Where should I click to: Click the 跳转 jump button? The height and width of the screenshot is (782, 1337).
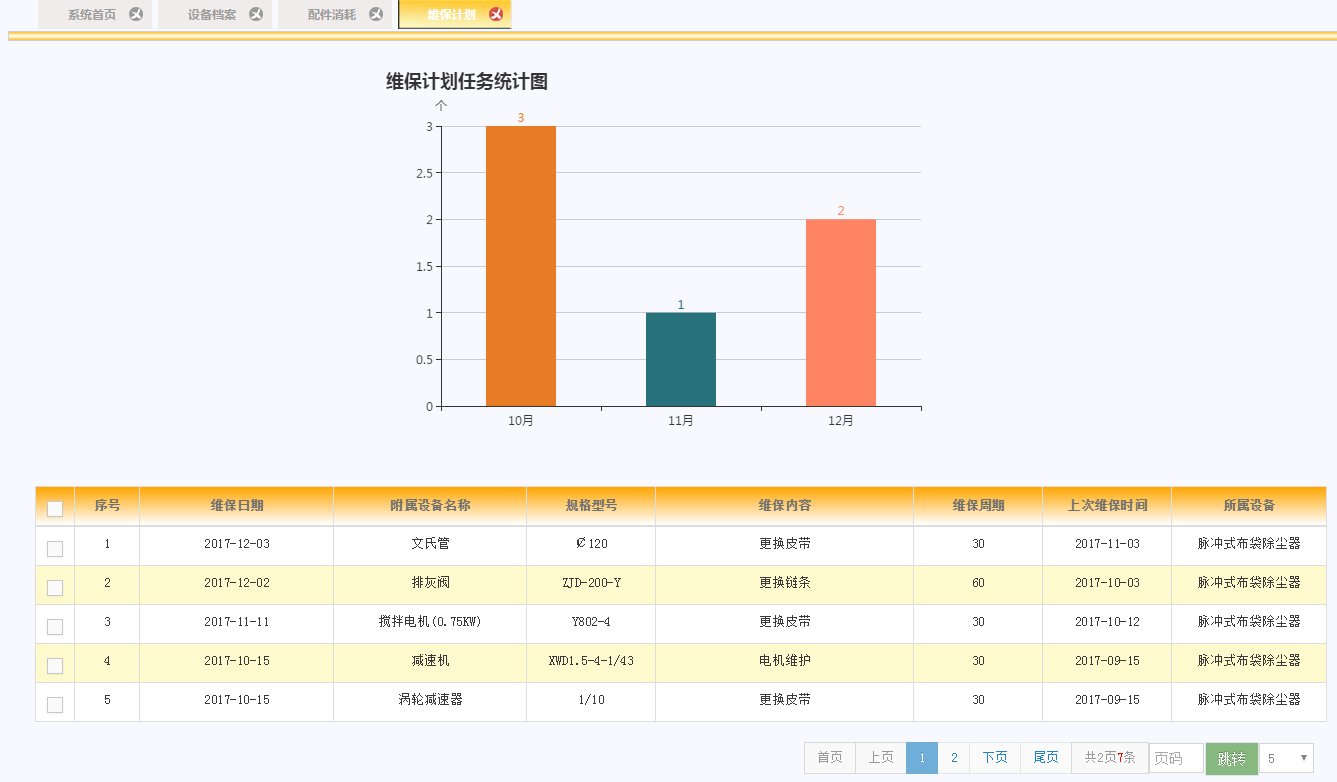coord(1231,759)
